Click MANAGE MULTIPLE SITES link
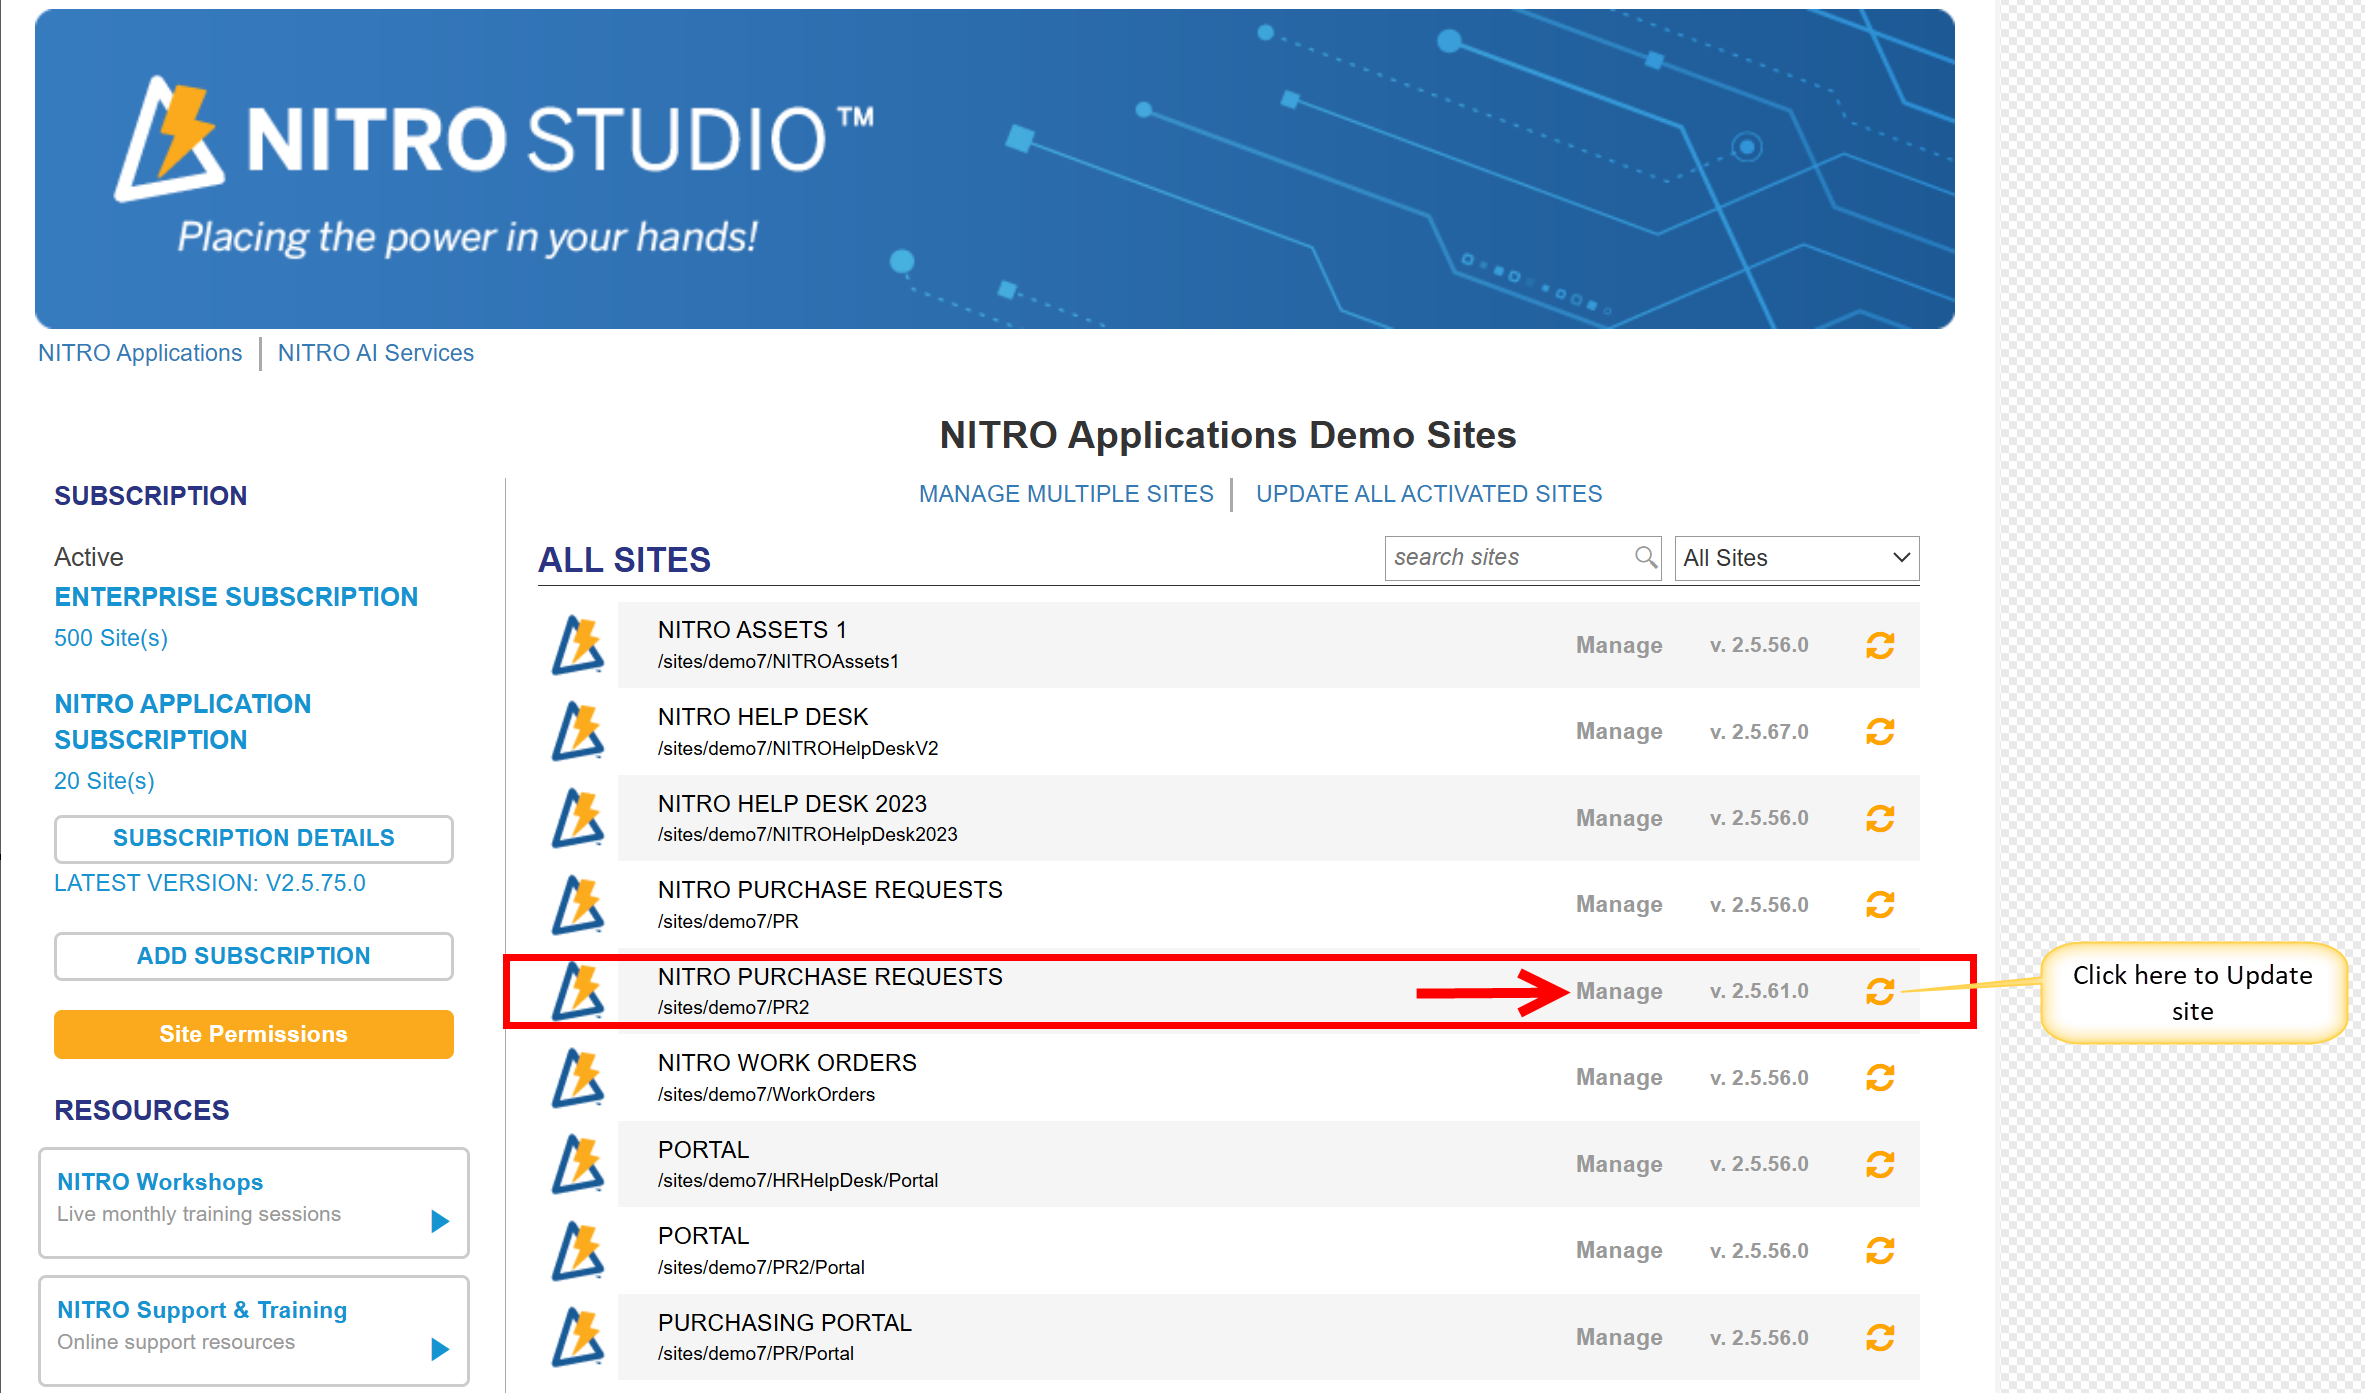This screenshot has height=1393, width=2365. click(1066, 494)
